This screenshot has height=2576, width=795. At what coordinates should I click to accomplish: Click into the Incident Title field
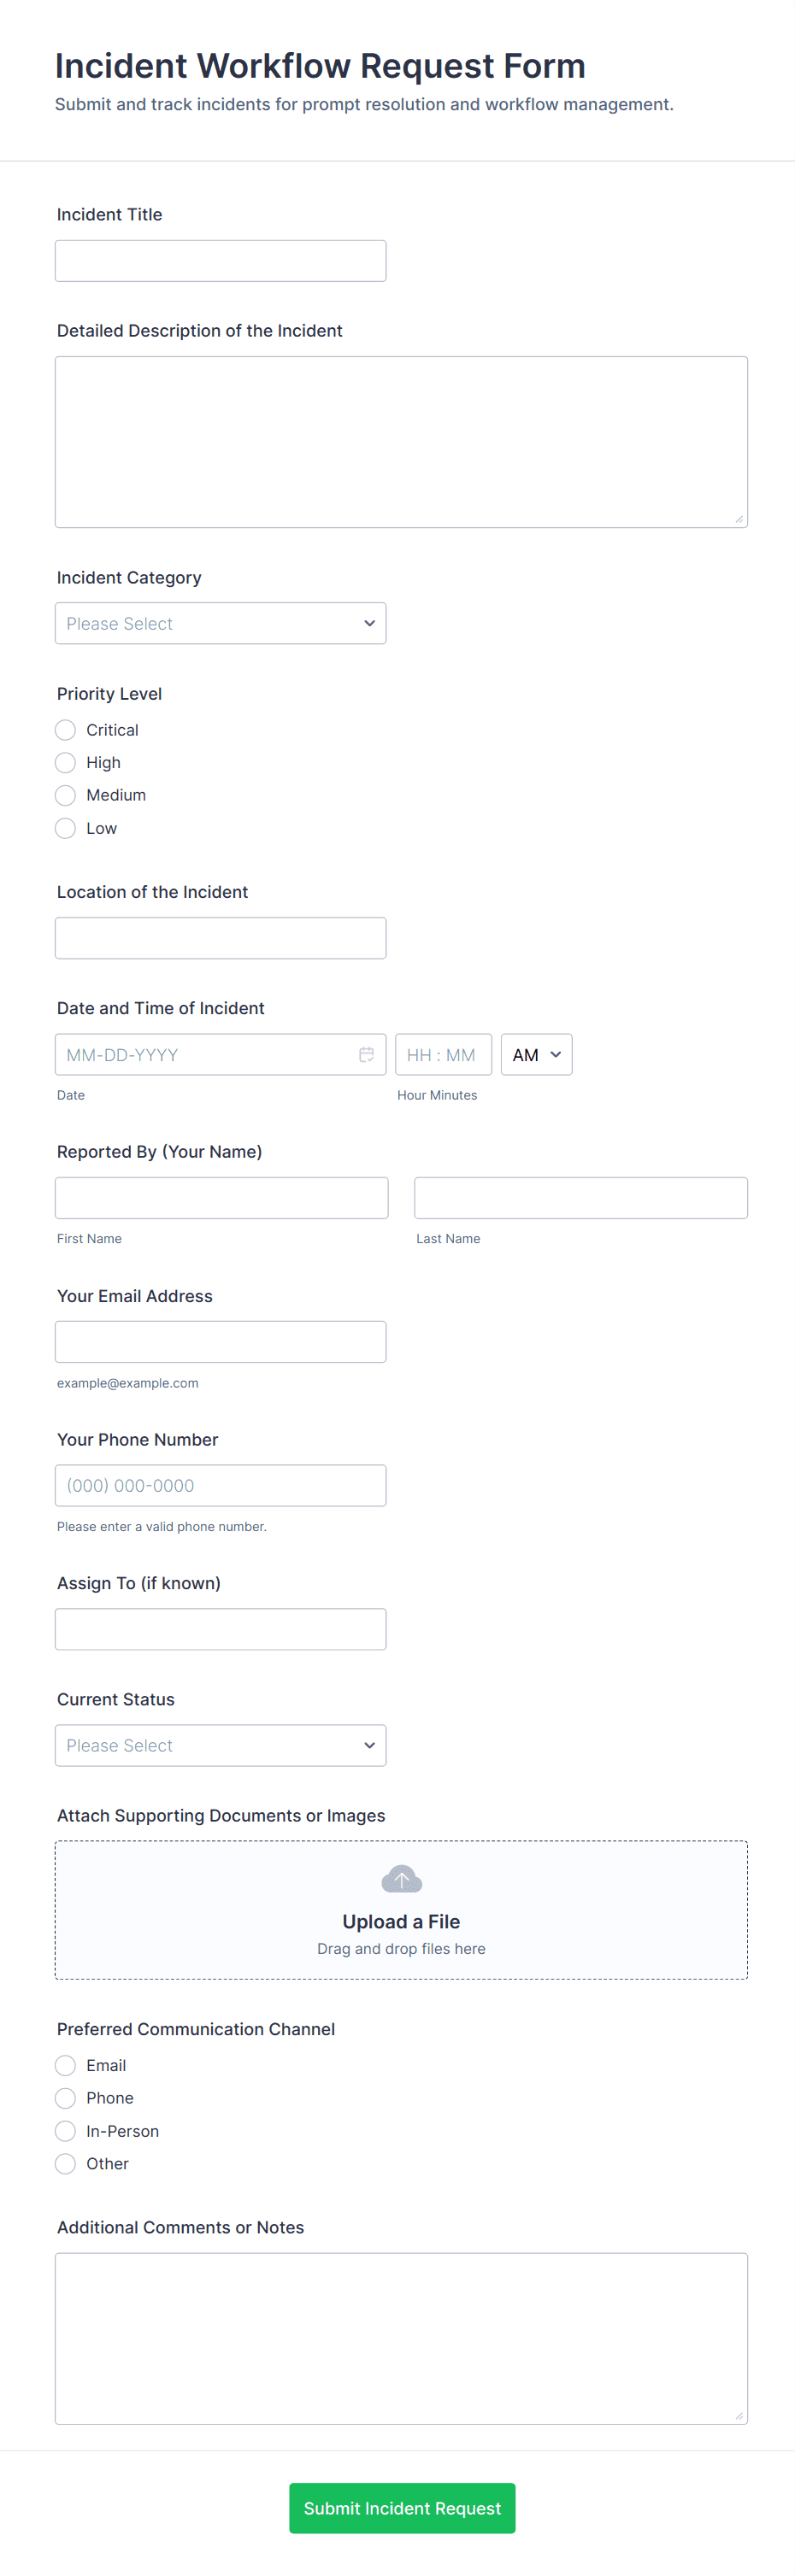coord(220,261)
